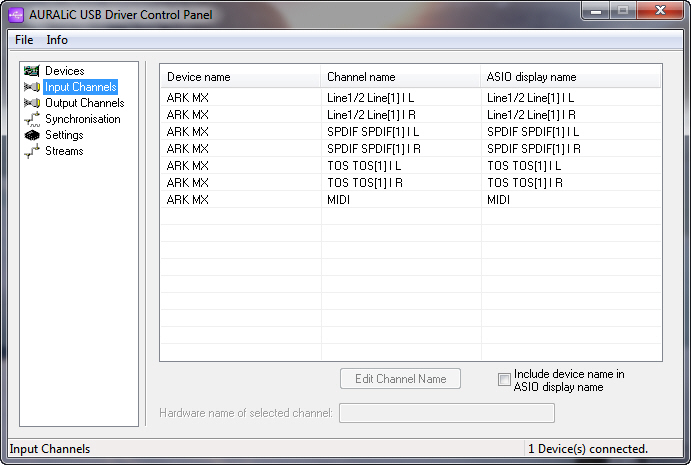Select Devices in the navigation tree
This screenshot has height=465, width=691.
[x=64, y=71]
